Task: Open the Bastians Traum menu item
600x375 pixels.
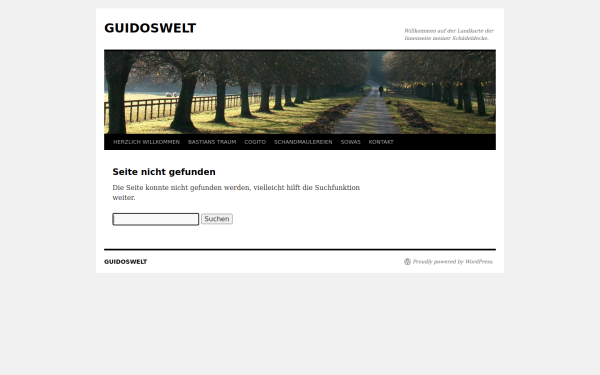Action: [212, 142]
